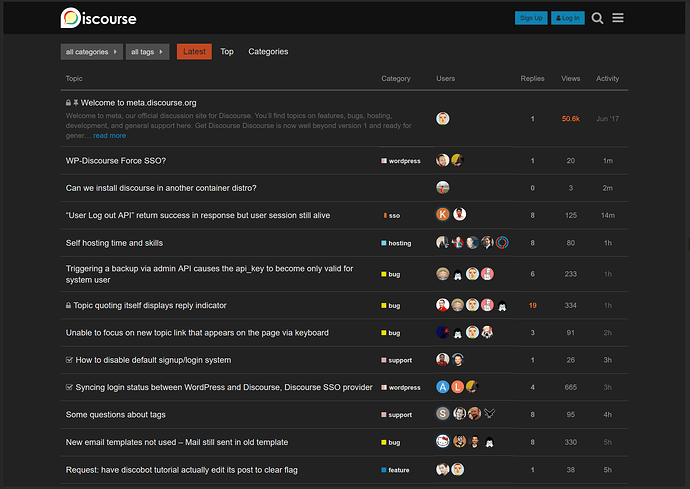The height and width of the screenshot is (489, 690).
Task: Click the hosting category badge
Action: [396, 243]
